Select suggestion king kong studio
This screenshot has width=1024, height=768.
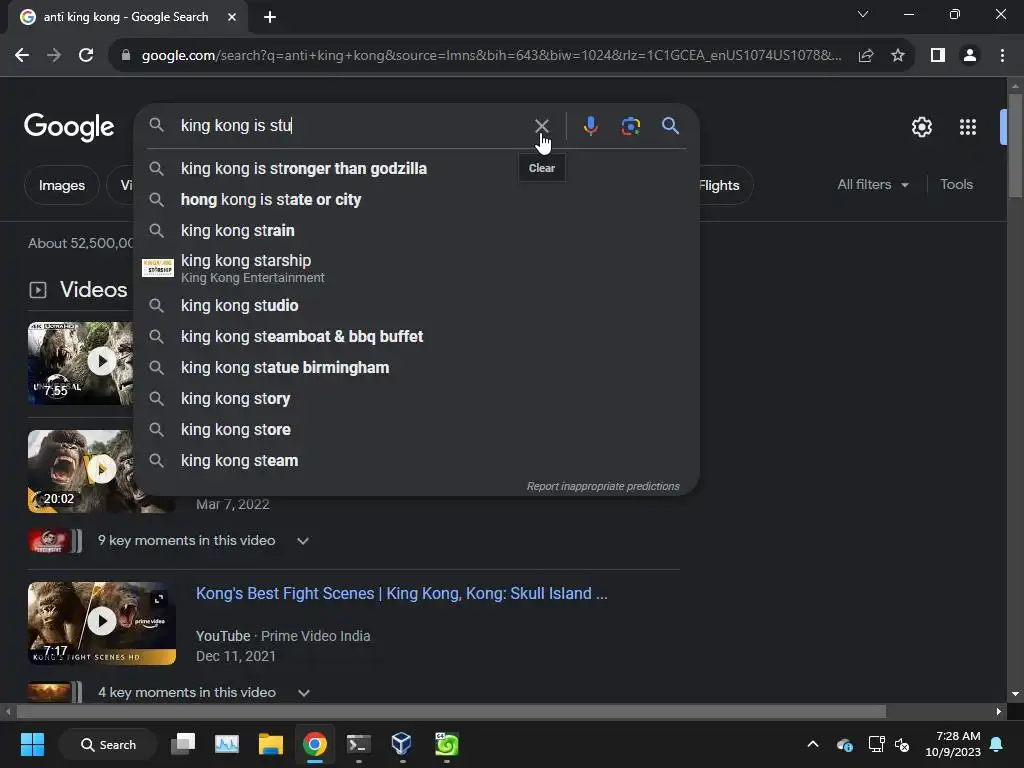[416, 306]
